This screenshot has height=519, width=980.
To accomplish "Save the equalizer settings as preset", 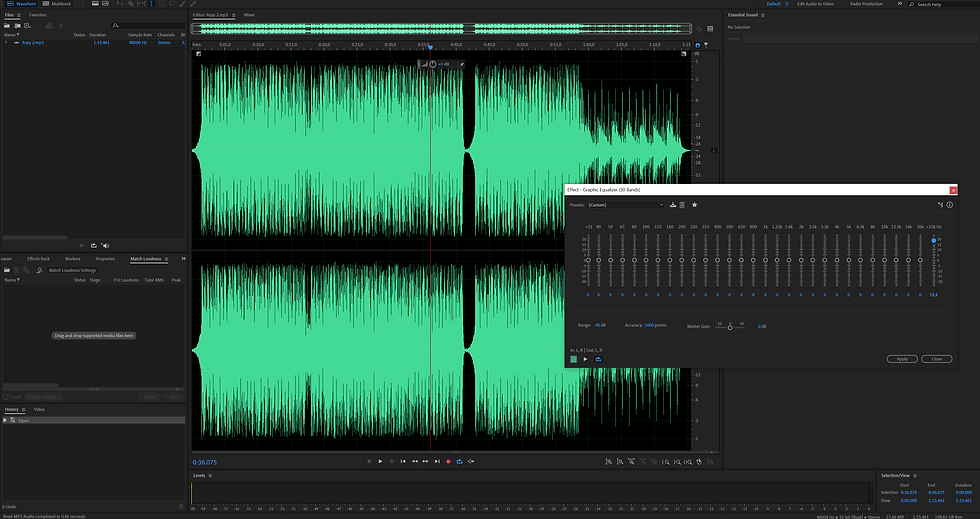I will [x=673, y=205].
